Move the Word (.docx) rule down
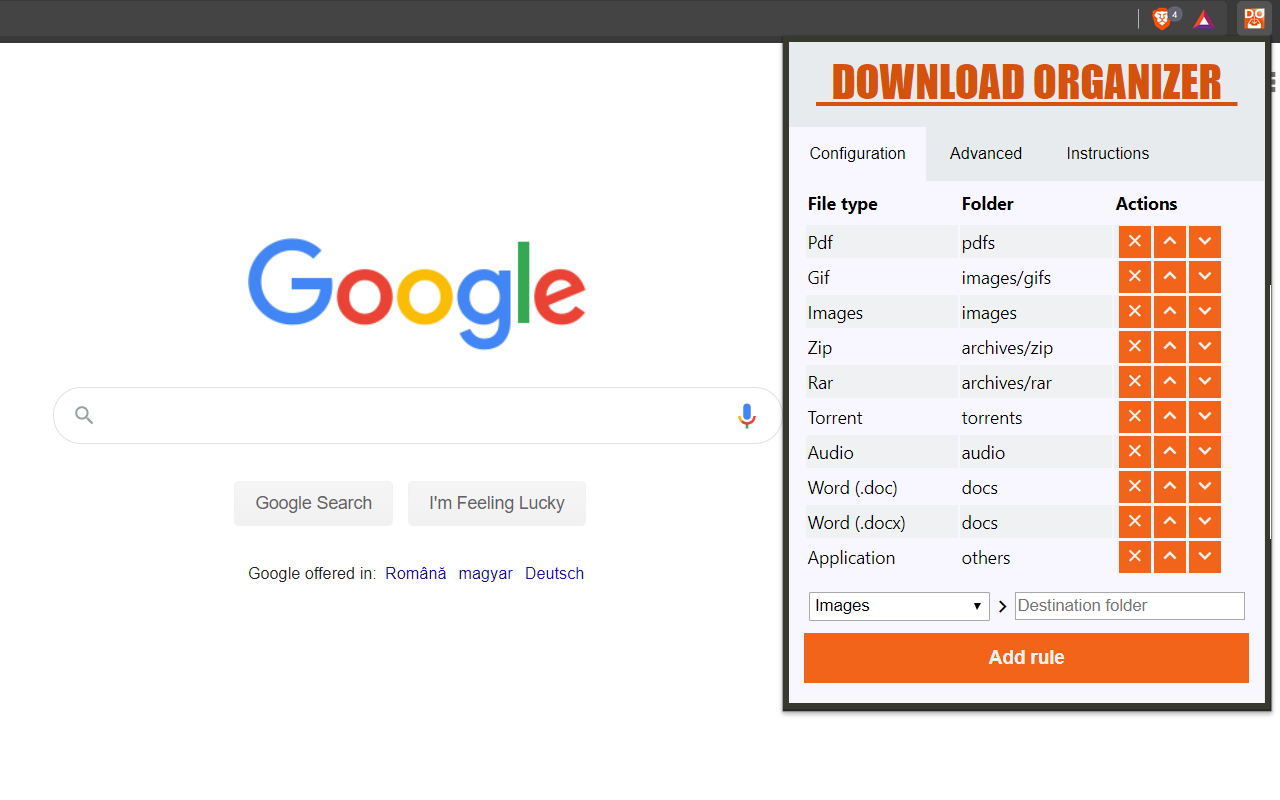This screenshot has width=1280, height=800. click(1205, 522)
